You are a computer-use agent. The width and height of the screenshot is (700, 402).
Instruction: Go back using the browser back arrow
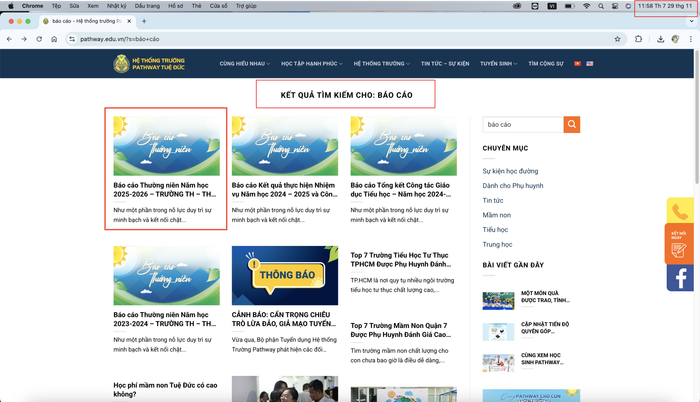[x=9, y=39]
